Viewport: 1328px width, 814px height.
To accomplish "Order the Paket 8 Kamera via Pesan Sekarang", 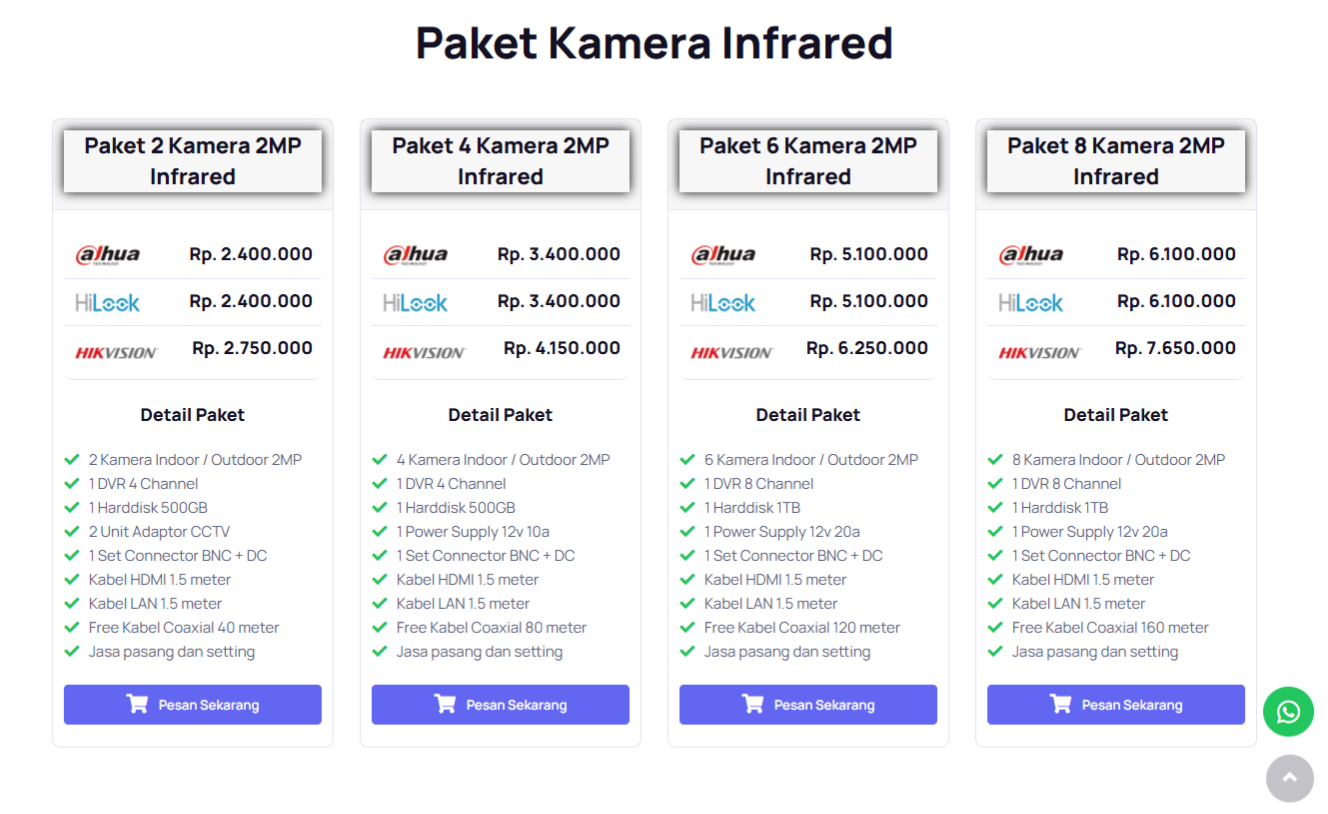I will pyautogui.click(x=1116, y=704).
